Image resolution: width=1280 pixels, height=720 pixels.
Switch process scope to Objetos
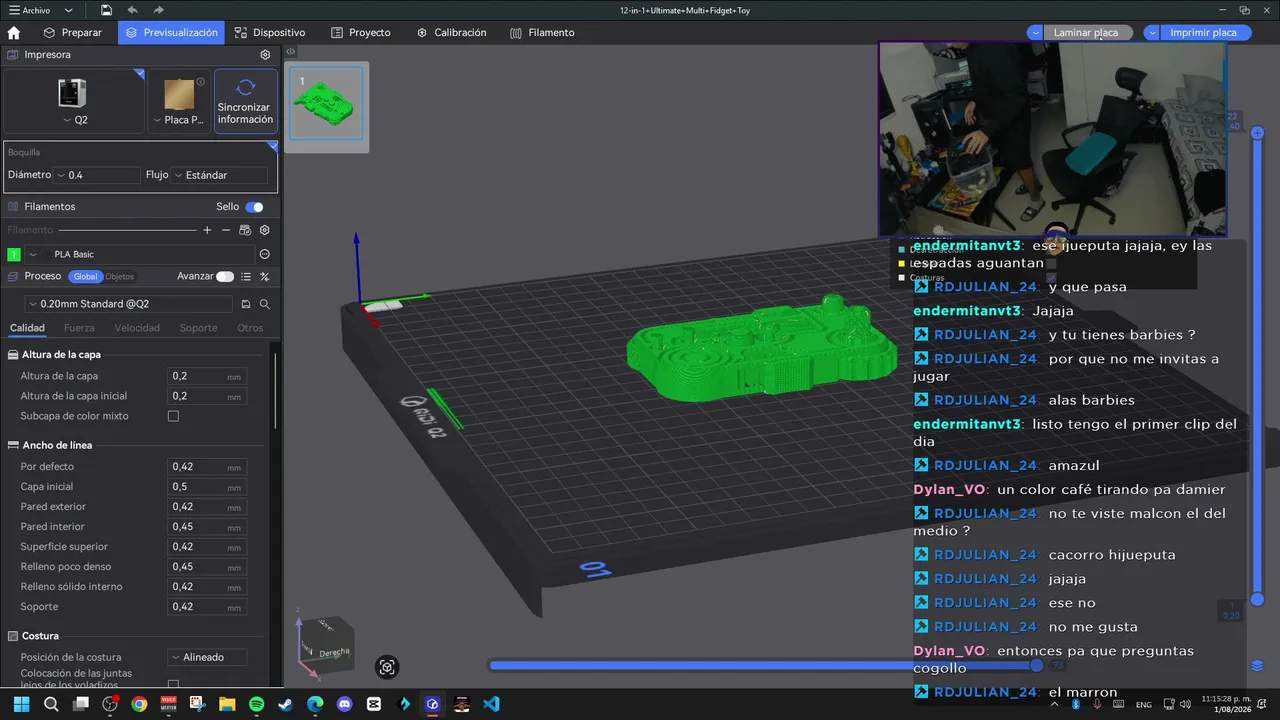click(120, 276)
